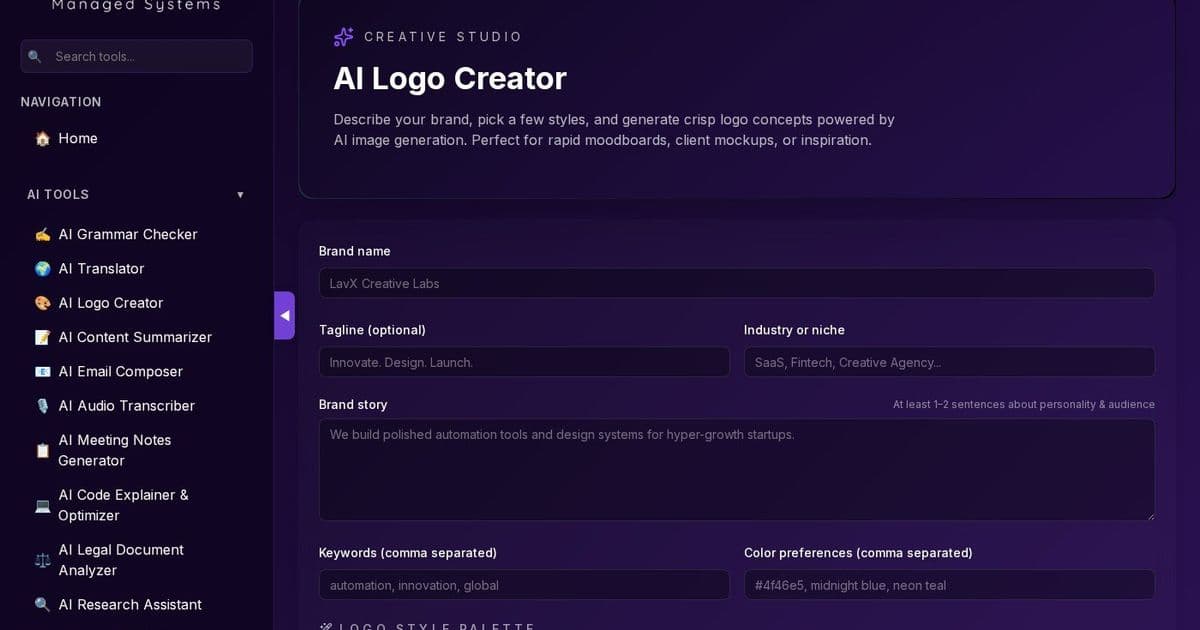Click the AI Research Assistant magnifier icon
The image size is (1200, 630).
42,605
